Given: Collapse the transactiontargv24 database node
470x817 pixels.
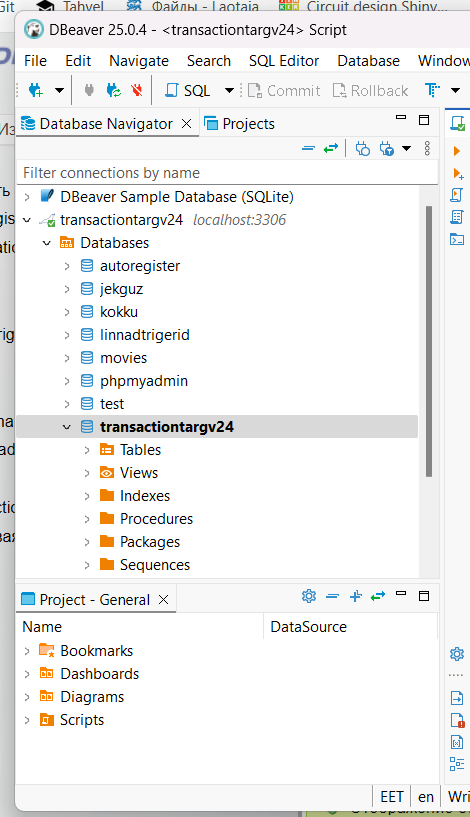Looking at the screenshot, I should (67, 427).
